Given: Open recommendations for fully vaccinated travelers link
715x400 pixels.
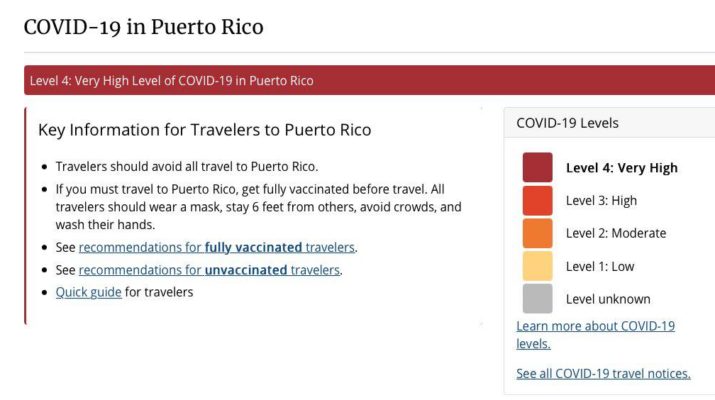Looking at the screenshot, I should click(x=217, y=247).
